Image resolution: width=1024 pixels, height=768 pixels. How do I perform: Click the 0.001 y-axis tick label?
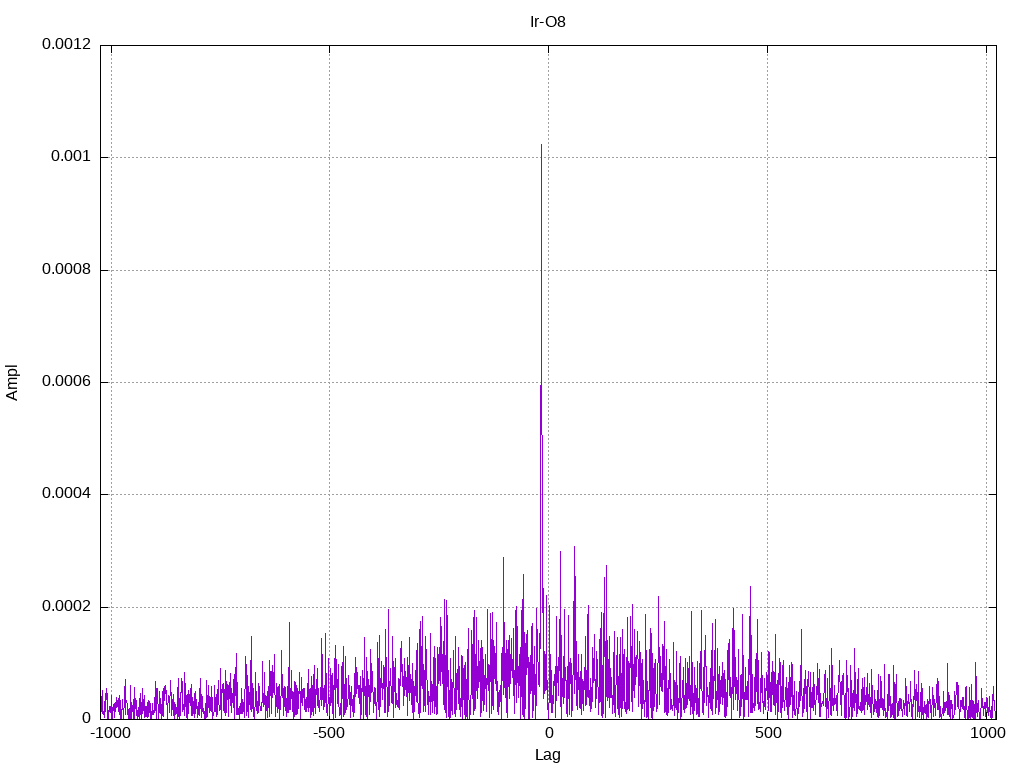pyautogui.click(x=71, y=157)
